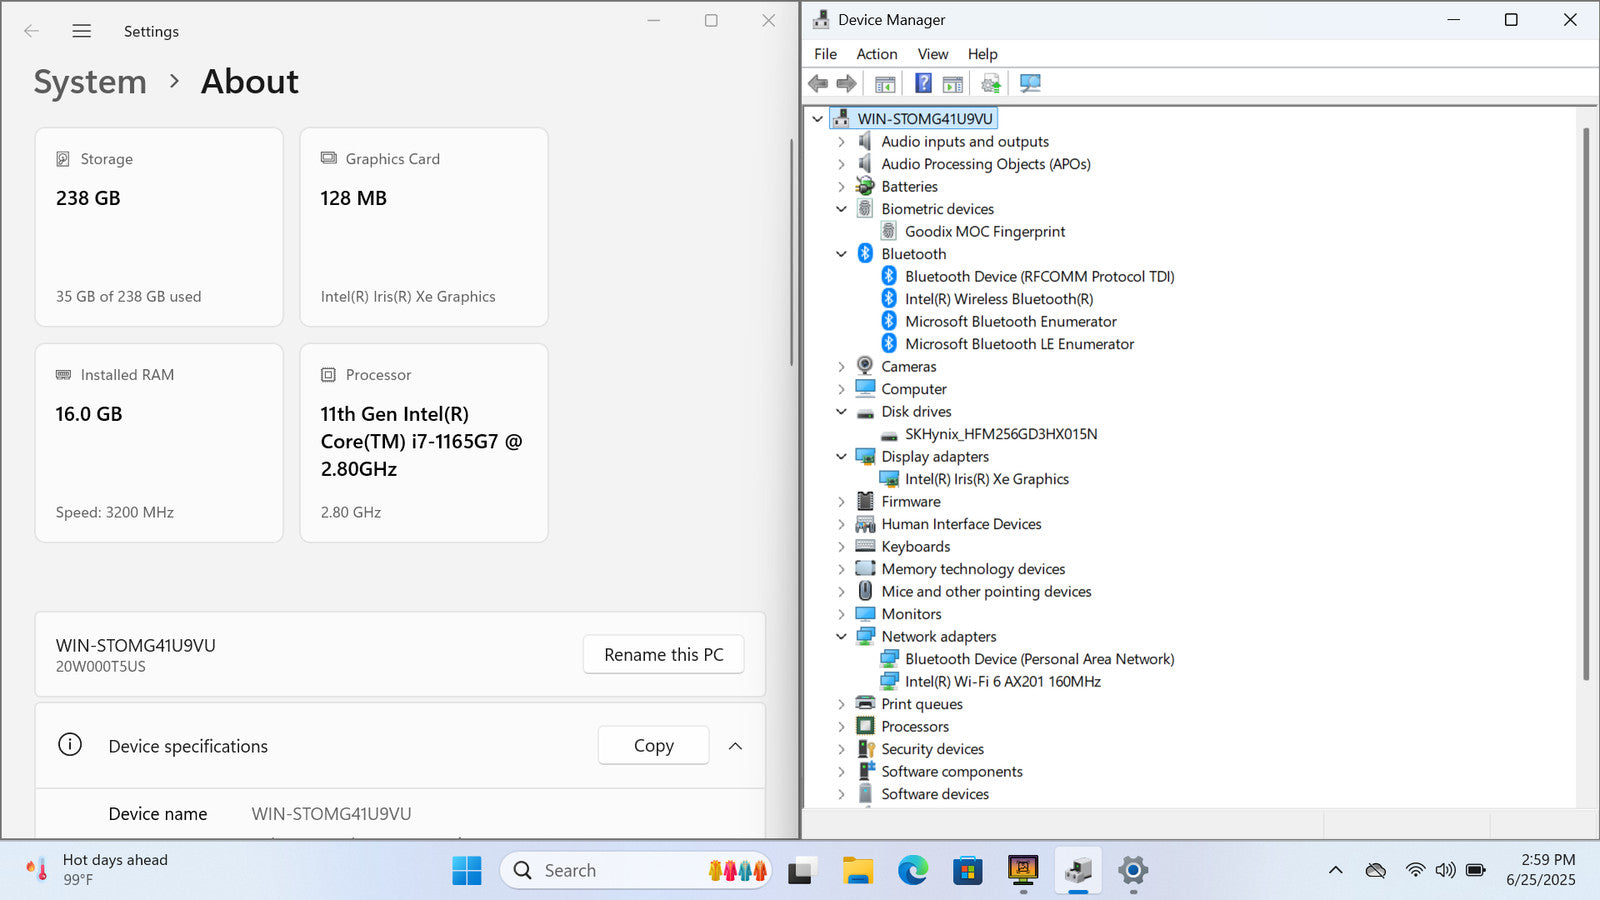Click the Settings window vertical scrollbar
The width and height of the screenshot is (1600, 900).
[791, 252]
